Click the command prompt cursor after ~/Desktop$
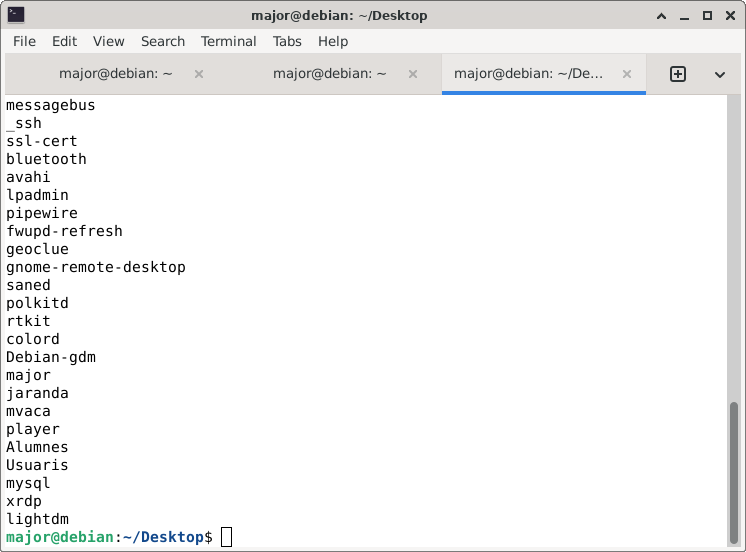 click(226, 537)
